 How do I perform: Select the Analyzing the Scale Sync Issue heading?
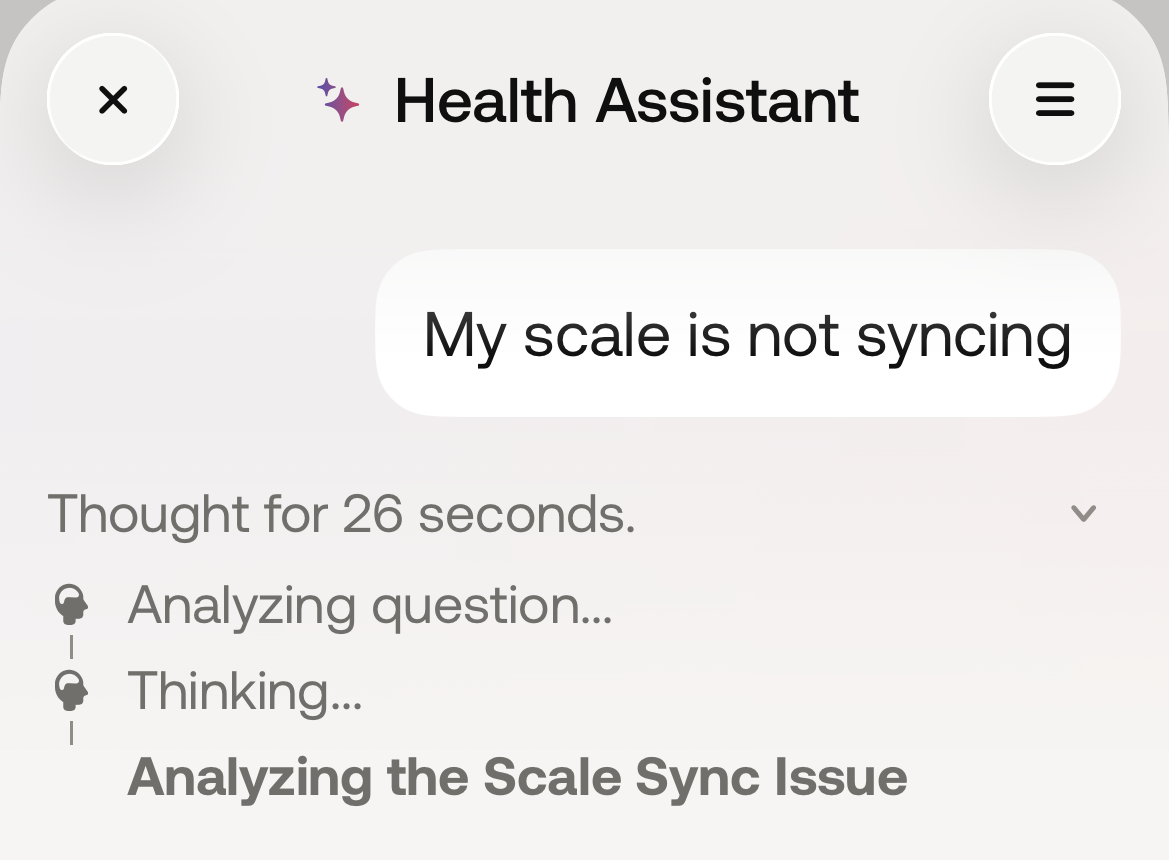517,778
